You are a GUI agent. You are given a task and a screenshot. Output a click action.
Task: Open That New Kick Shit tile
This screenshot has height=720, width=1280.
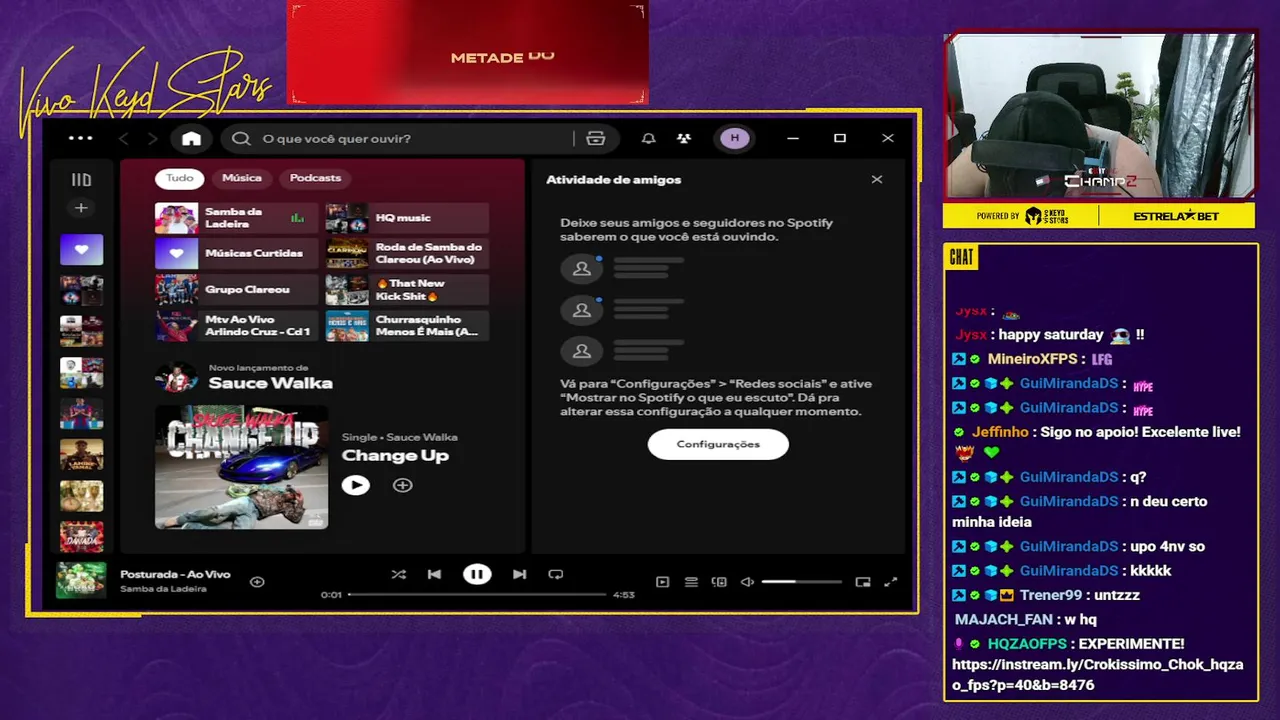[407, 290]
